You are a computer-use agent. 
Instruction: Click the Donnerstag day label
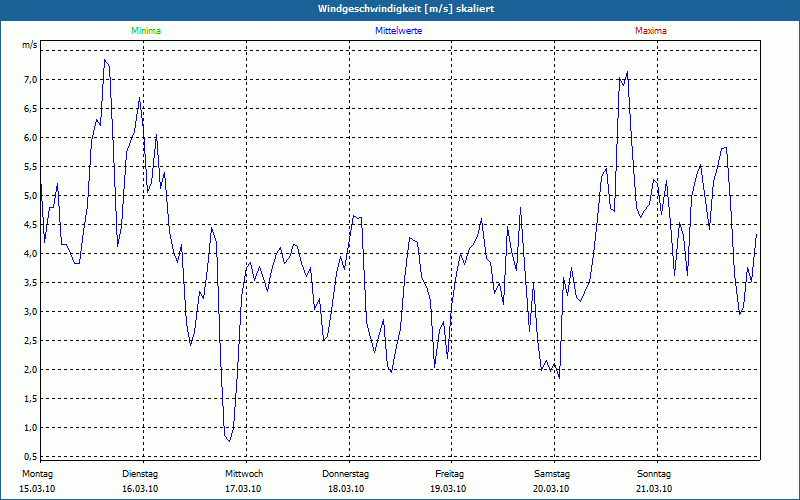click(x=345, y=474)
